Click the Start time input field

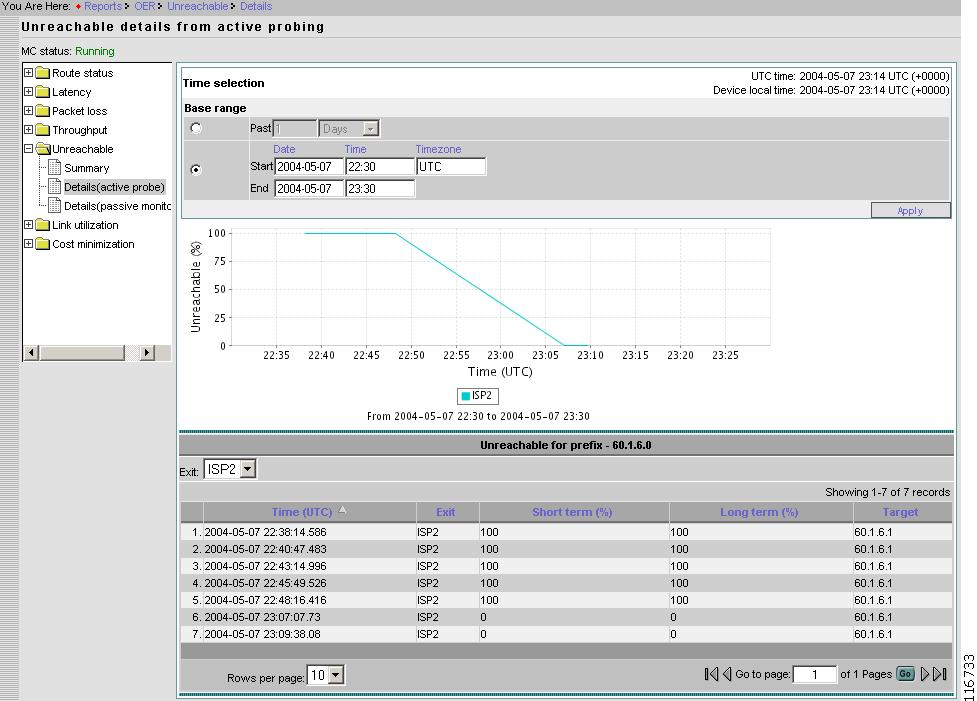tap(380, 167)
